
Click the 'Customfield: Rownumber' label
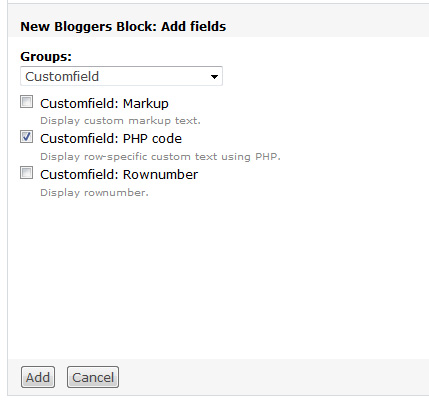[119, 175]
